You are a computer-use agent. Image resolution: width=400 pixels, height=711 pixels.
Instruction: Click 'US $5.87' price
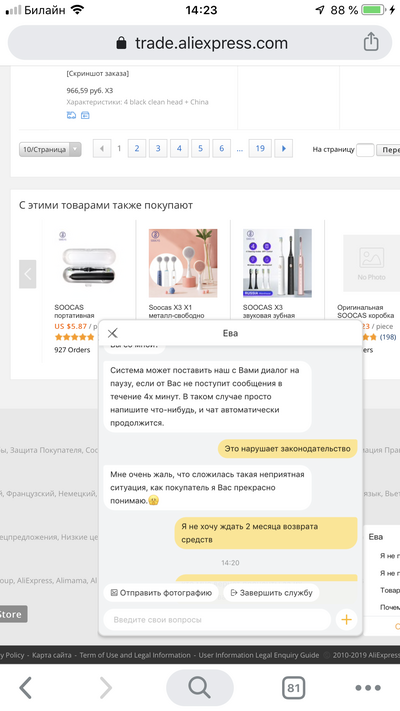pyautogui.click(x=70, y=326)
